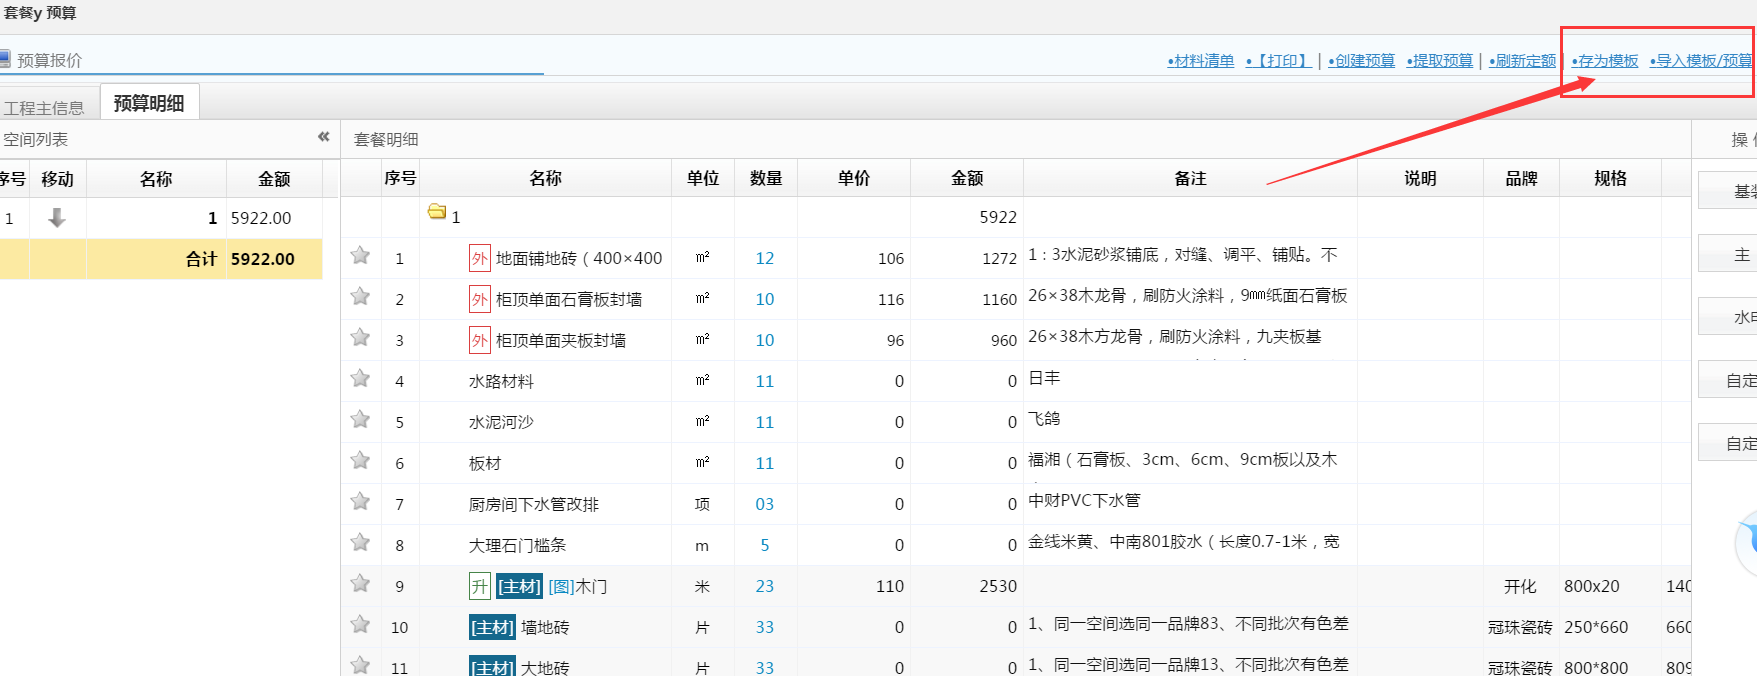1757x676 pixels.
Task: Edit quantity 12 for 地面铺地砖
Action: tap(765, 259)
